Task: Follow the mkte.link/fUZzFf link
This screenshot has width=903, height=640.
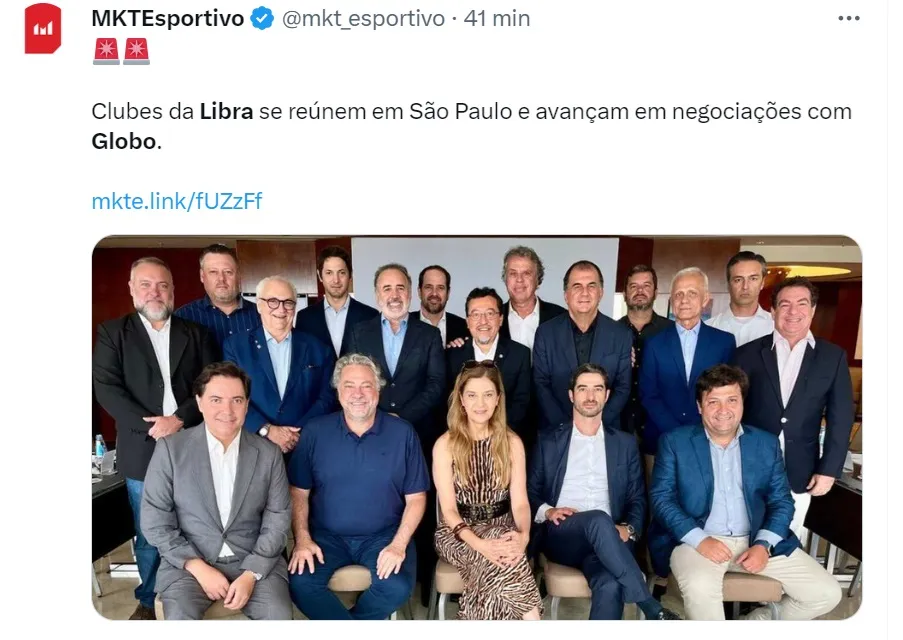Action: [177, 201]
